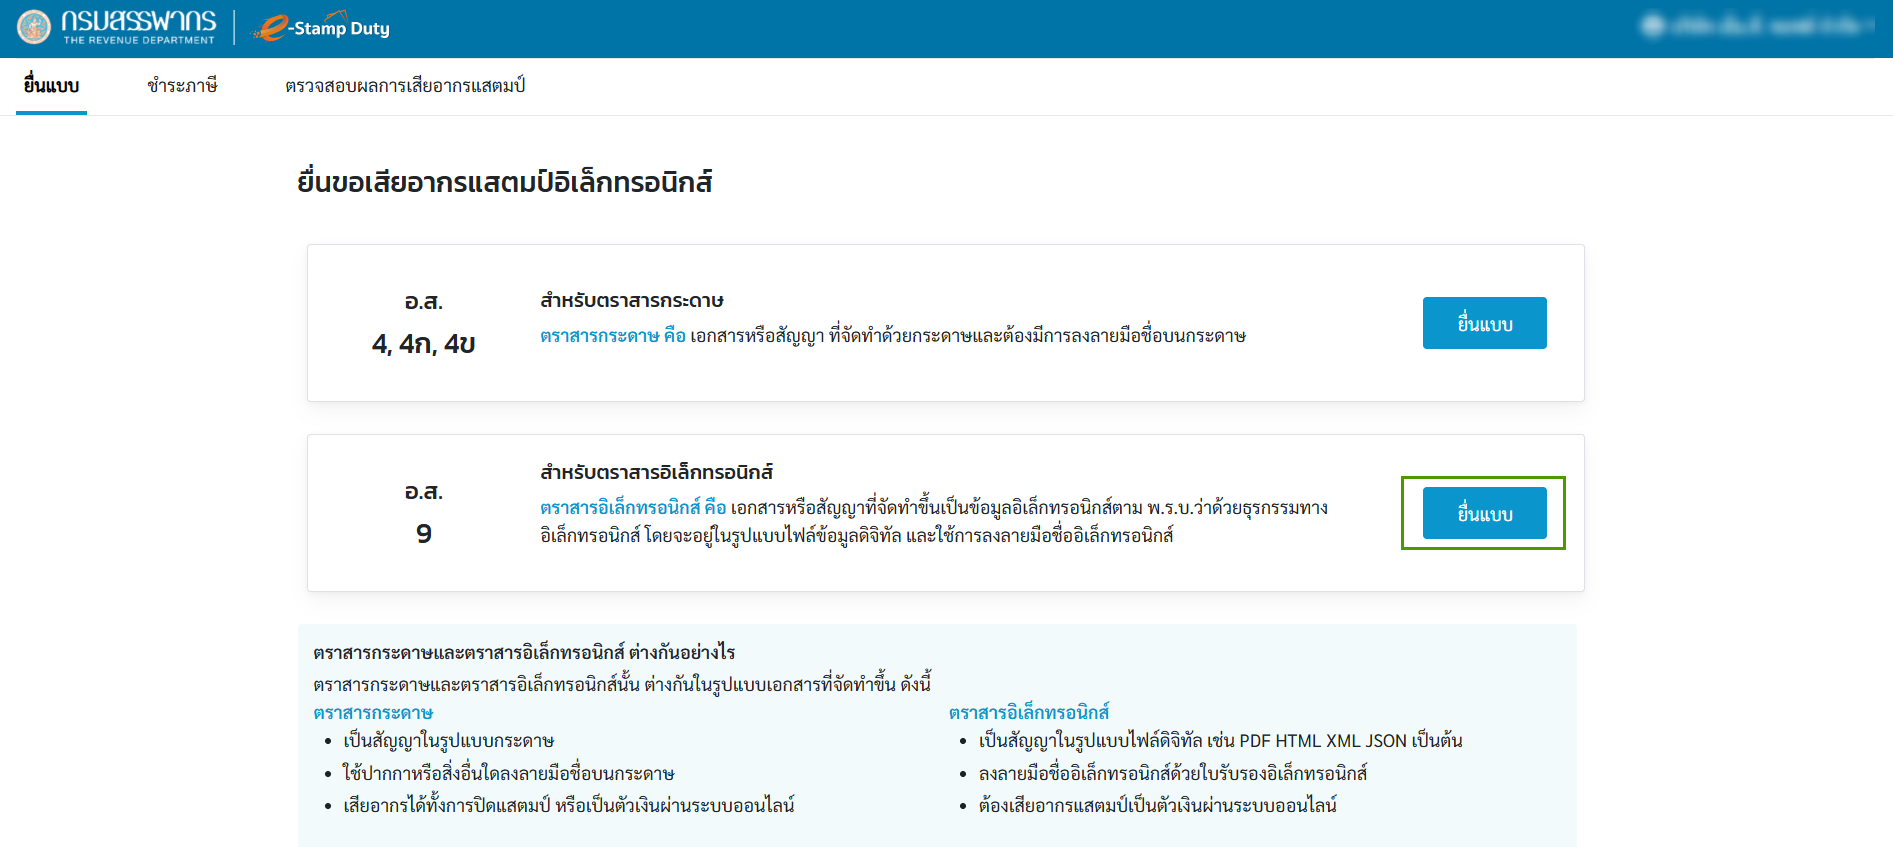The image size is (1893, 847).
Task: Click the e-Stamp Duty logo
Action: (x=322, y=28)
